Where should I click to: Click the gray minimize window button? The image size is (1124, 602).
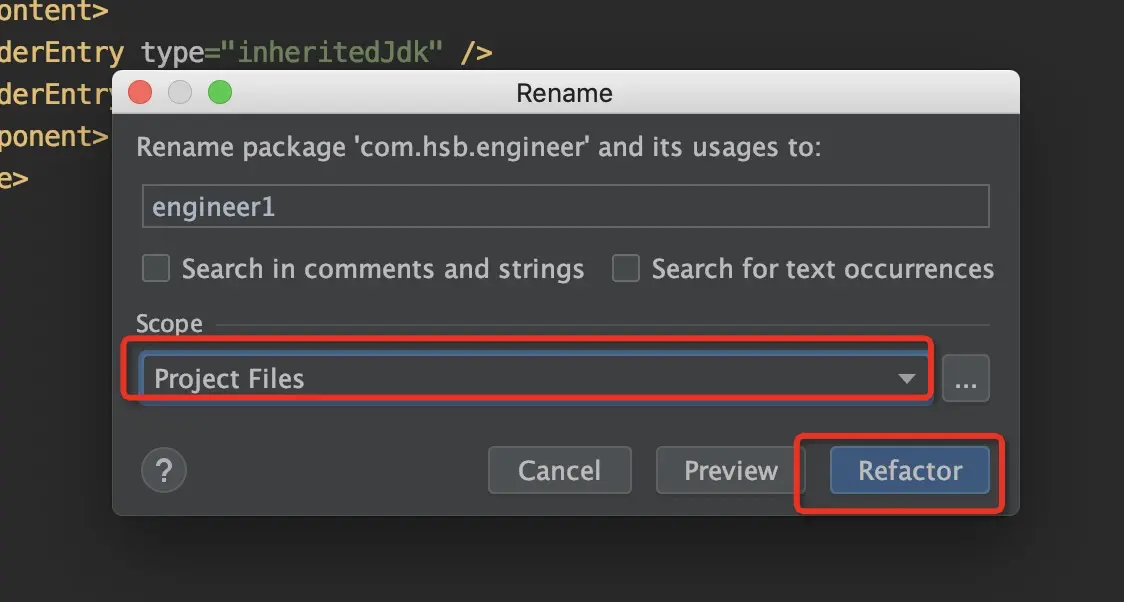click(x=180, y=93)
